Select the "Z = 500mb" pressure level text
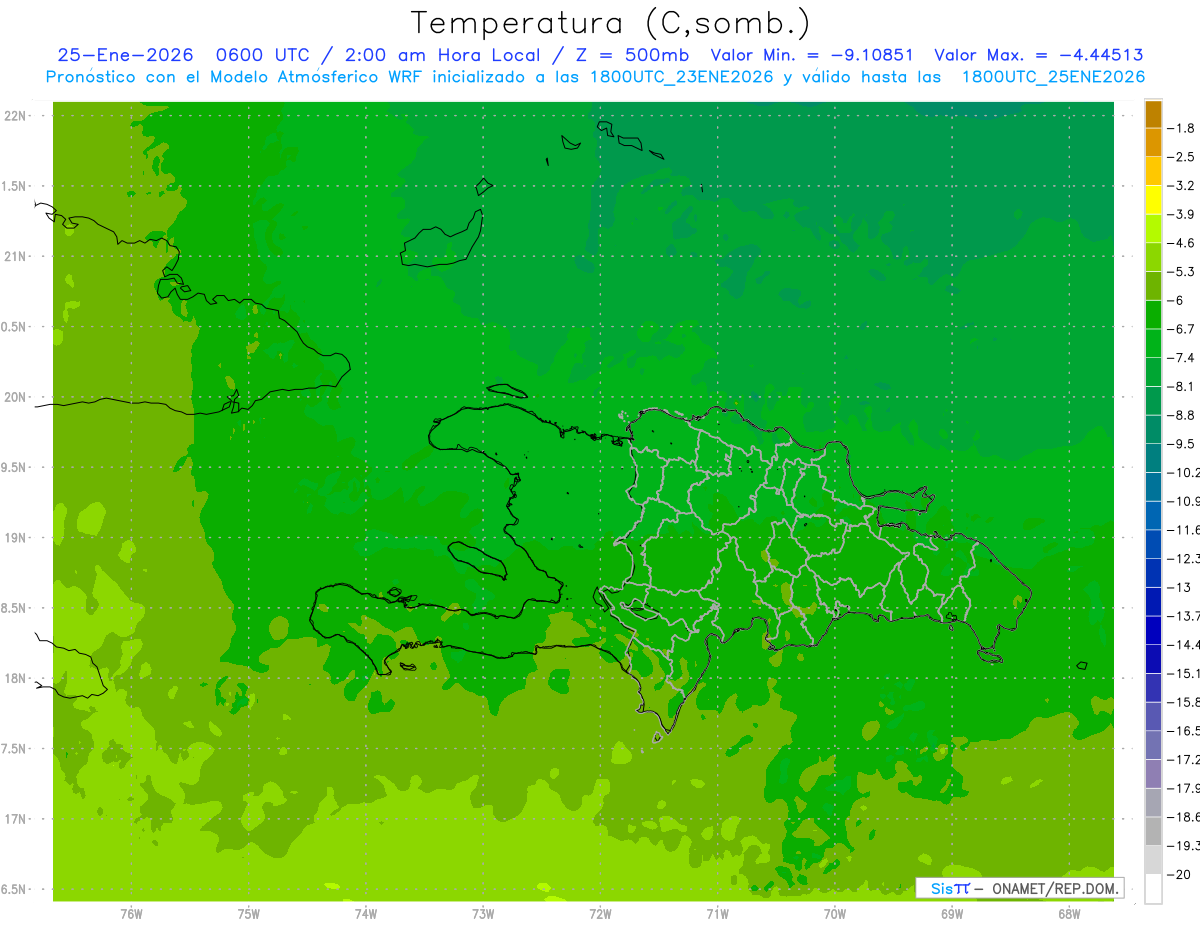The image size is (1200, 927). click(x=634, y=55)
